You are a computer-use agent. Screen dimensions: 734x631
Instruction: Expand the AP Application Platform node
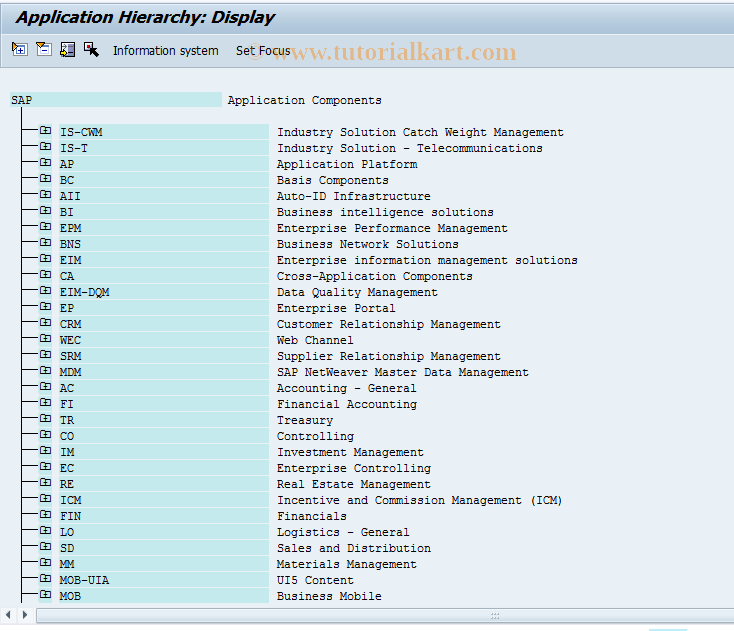[x=45, y=162]
